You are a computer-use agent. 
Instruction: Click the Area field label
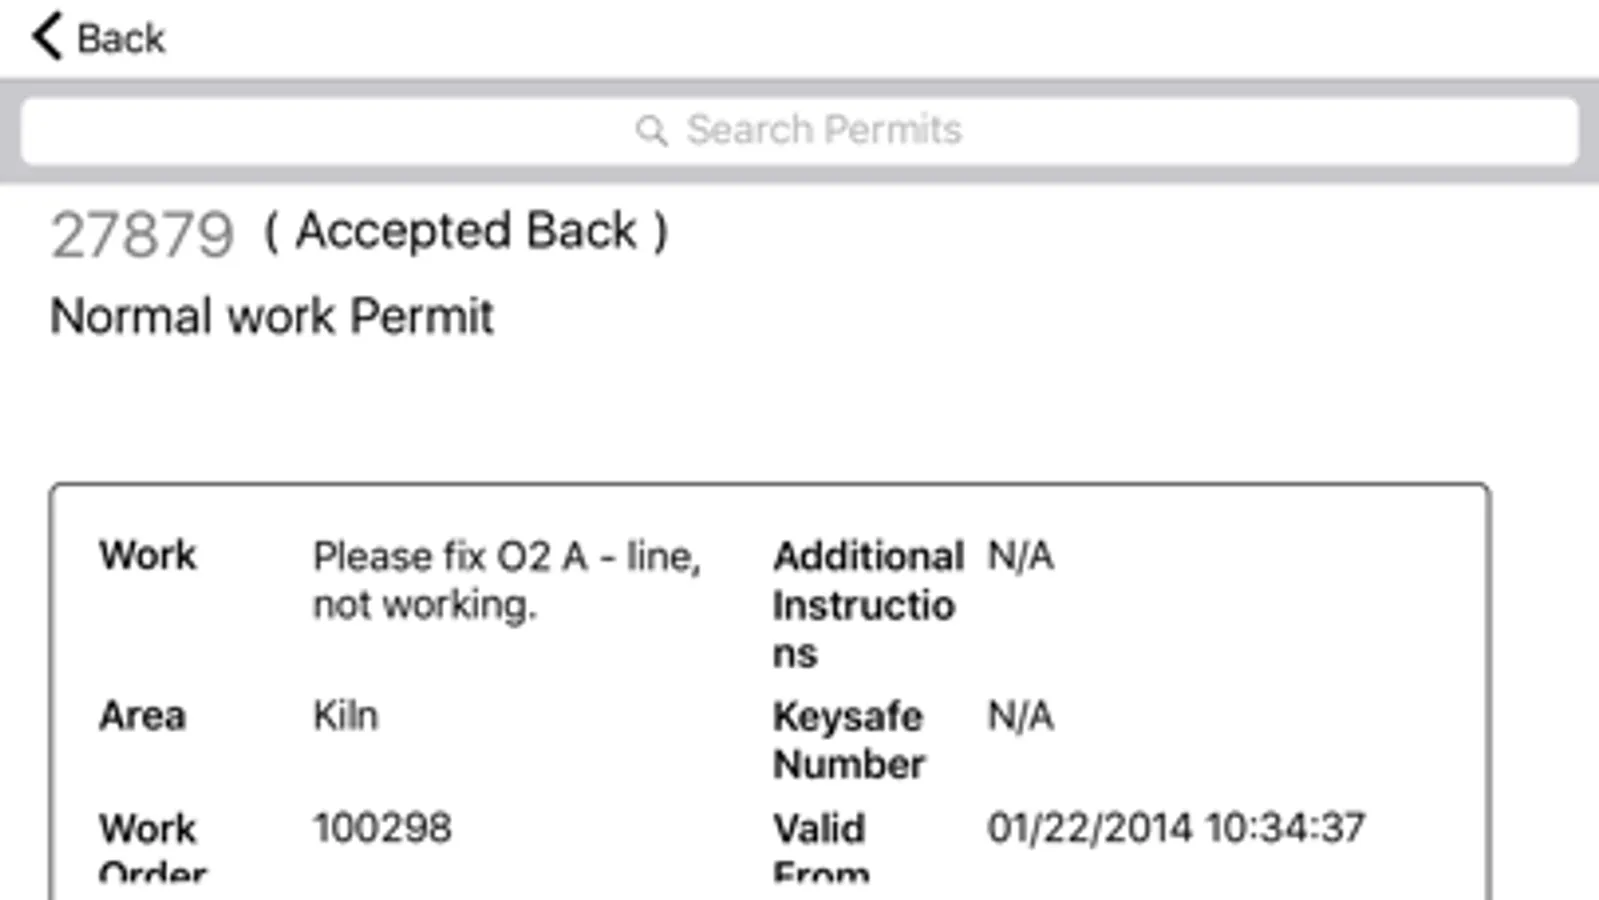point(142,716)
